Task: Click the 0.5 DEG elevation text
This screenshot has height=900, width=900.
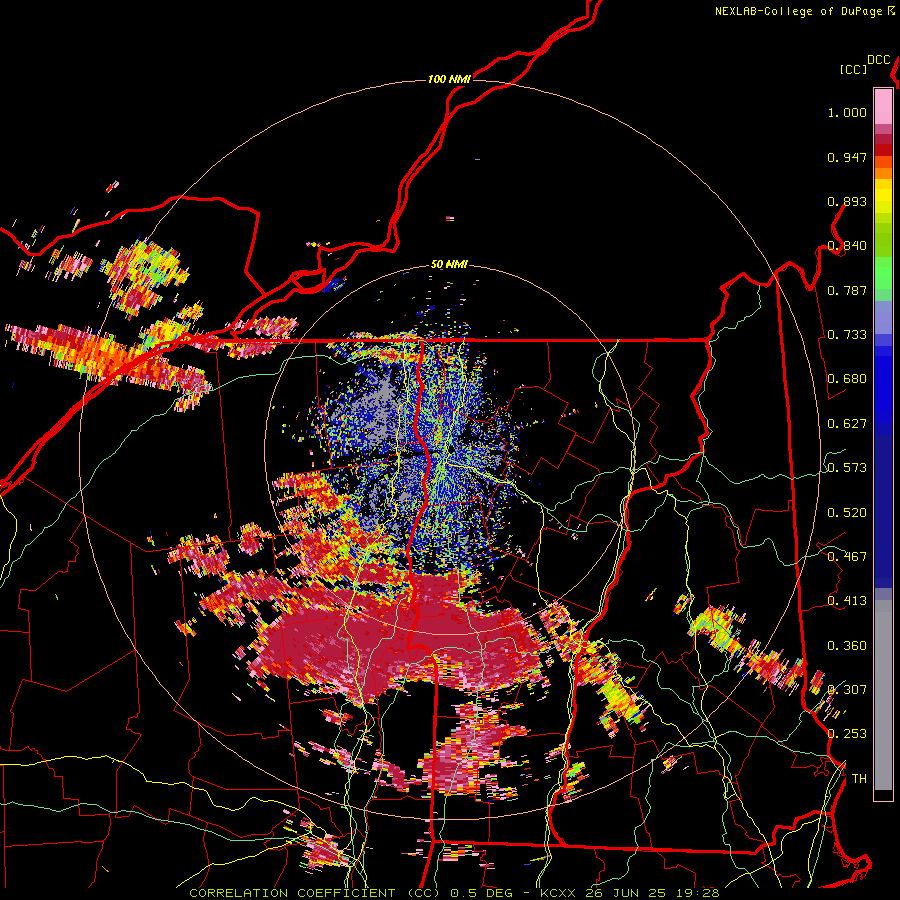Action: pos(481,893)
